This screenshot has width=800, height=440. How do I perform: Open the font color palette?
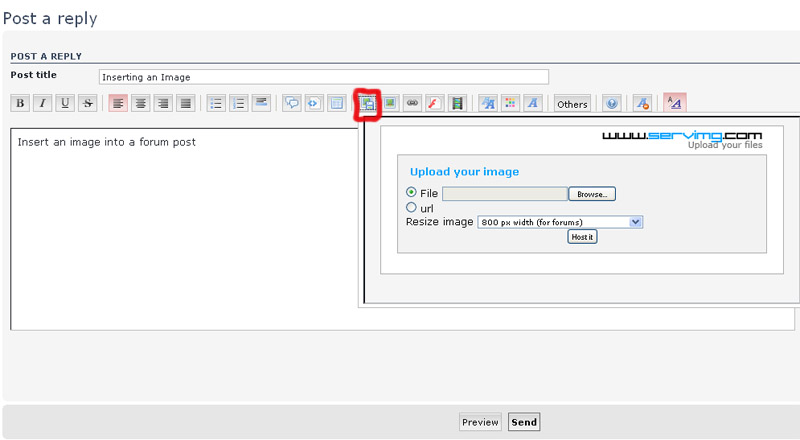510,104
